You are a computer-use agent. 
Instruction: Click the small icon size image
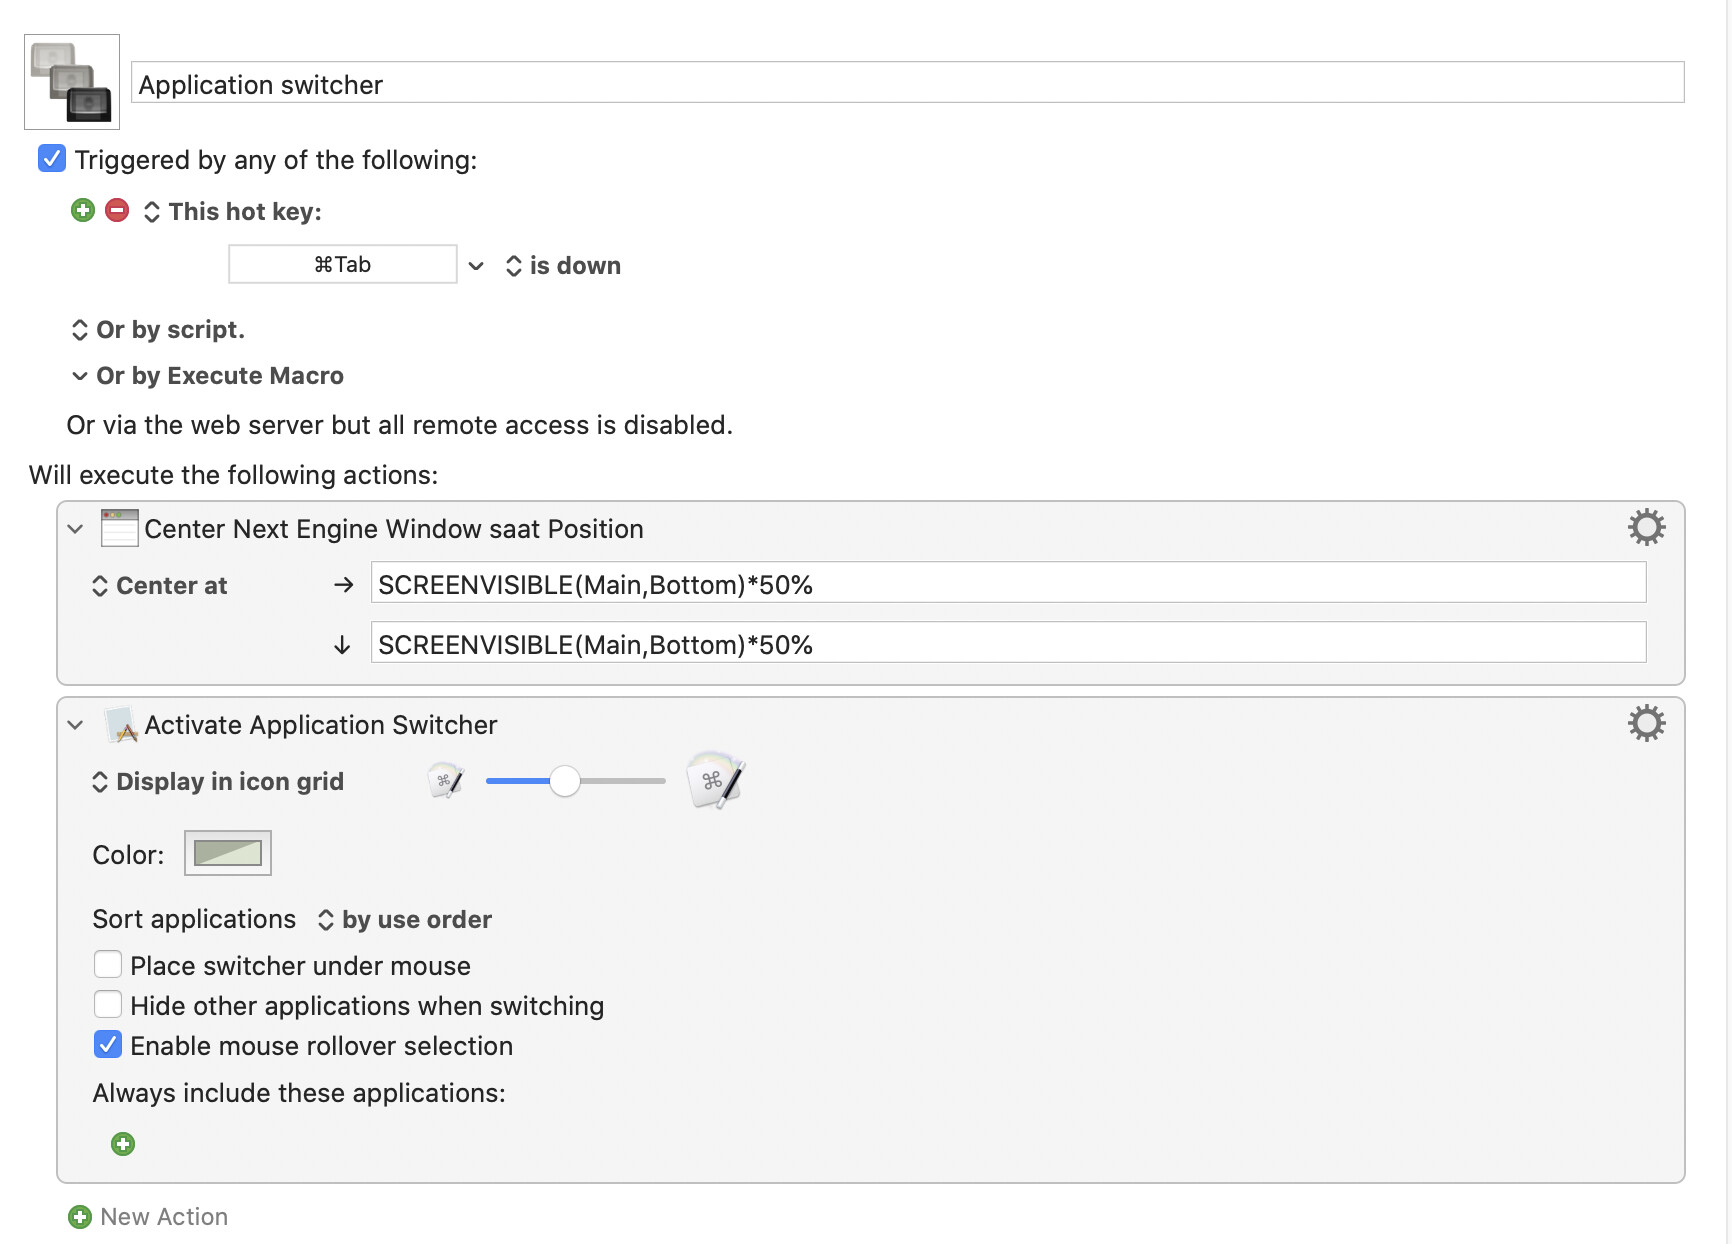(445, 781)
